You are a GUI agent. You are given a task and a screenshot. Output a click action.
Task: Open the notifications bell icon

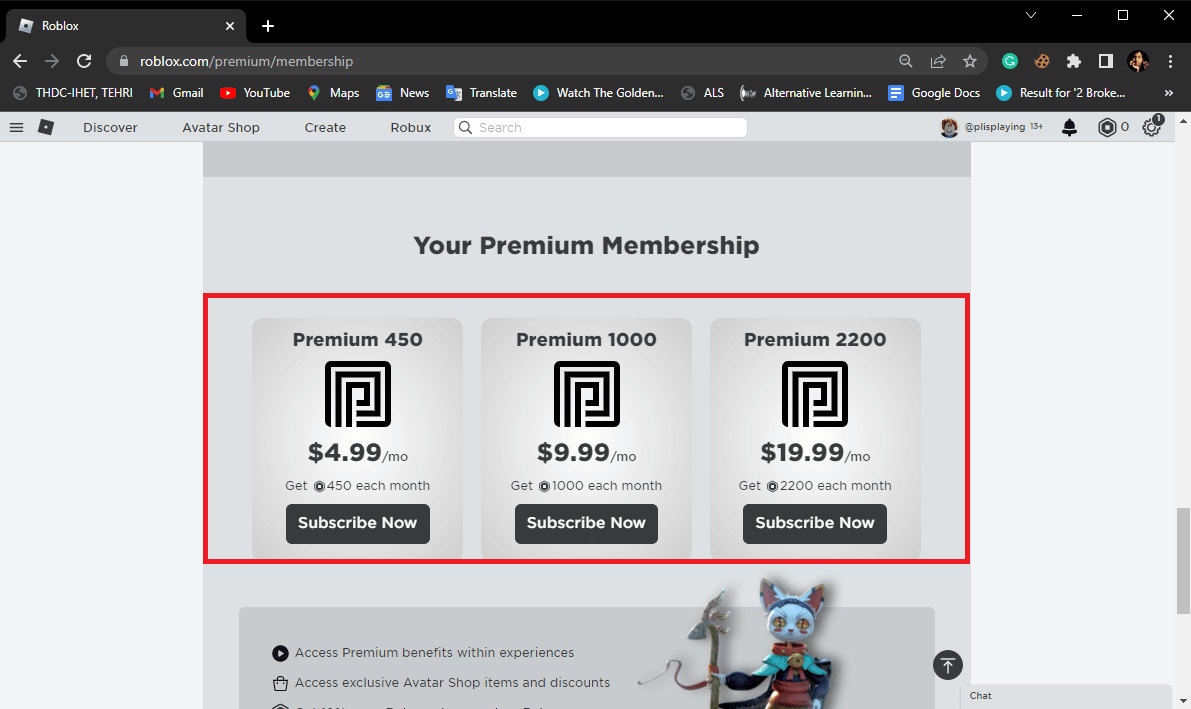click(1070, 127)
